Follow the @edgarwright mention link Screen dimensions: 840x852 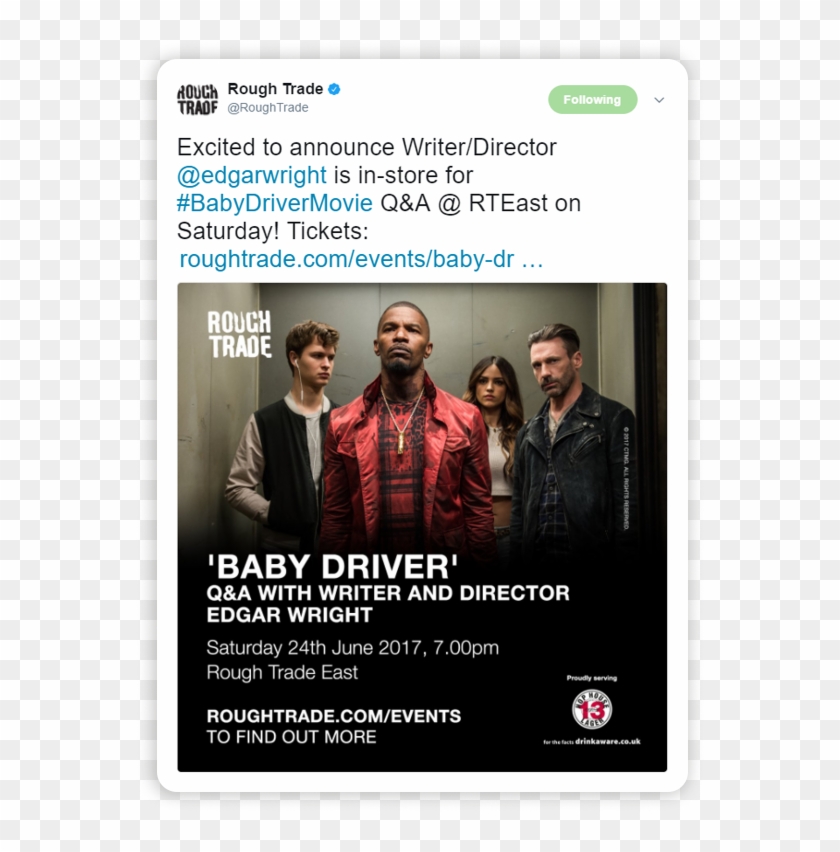(x=252, y=176)
